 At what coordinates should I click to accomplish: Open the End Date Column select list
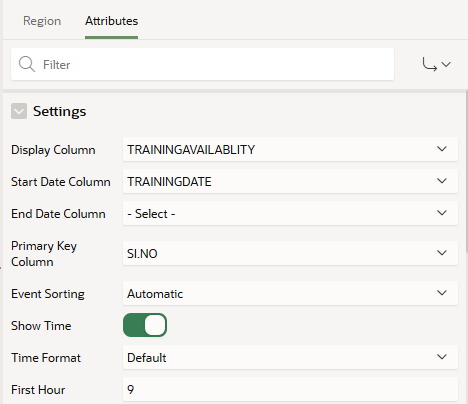click(x=290, y=213)
